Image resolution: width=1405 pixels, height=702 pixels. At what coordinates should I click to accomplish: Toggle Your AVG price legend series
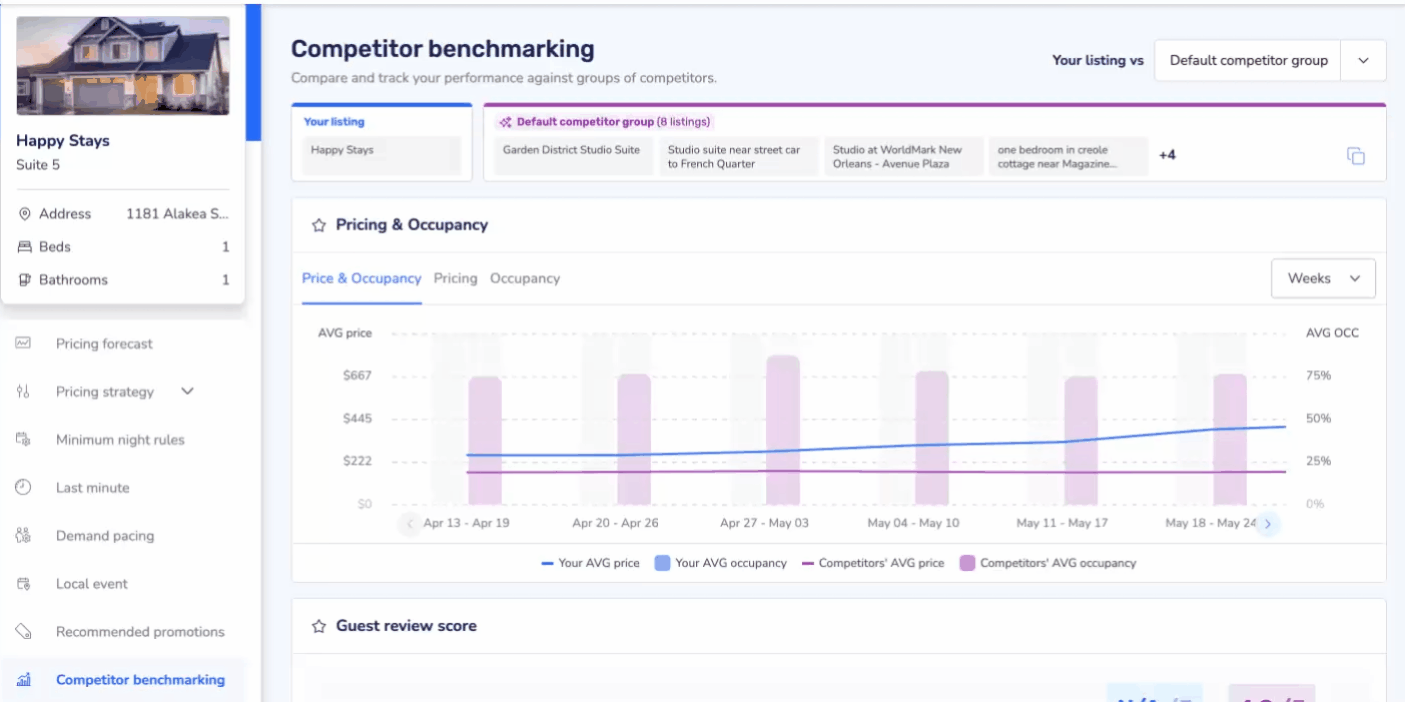pos(590,563)
